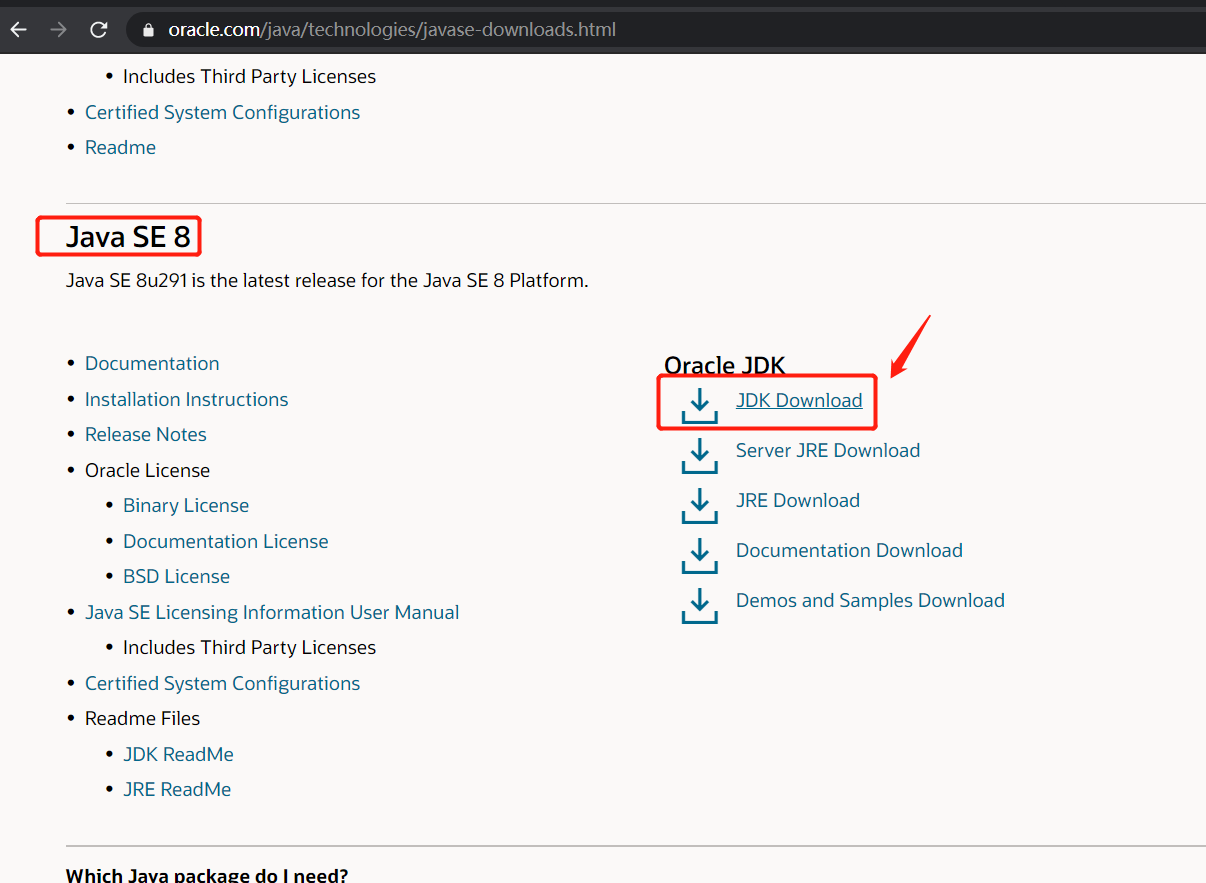The width and height of the screenshot is (1206, 883).
Task: Open the upper Certified System Configurations link
Action: 222,112
